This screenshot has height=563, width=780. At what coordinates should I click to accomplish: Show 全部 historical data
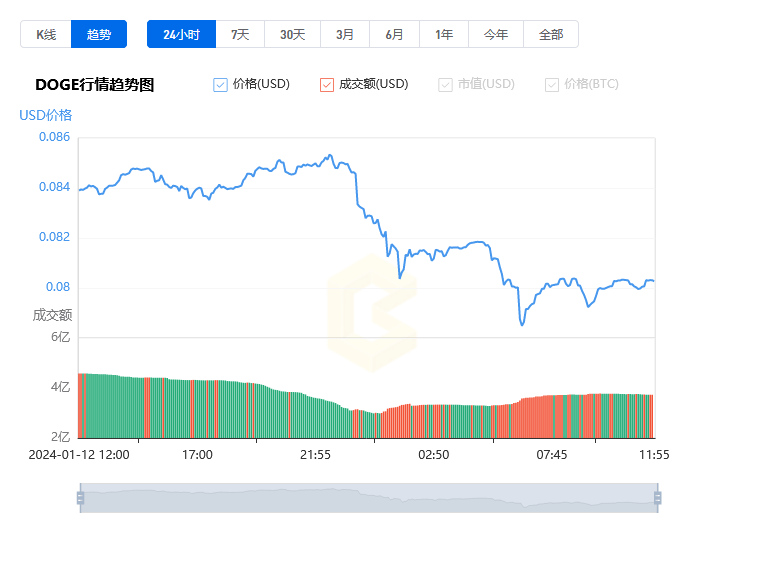tap(551, 34)
